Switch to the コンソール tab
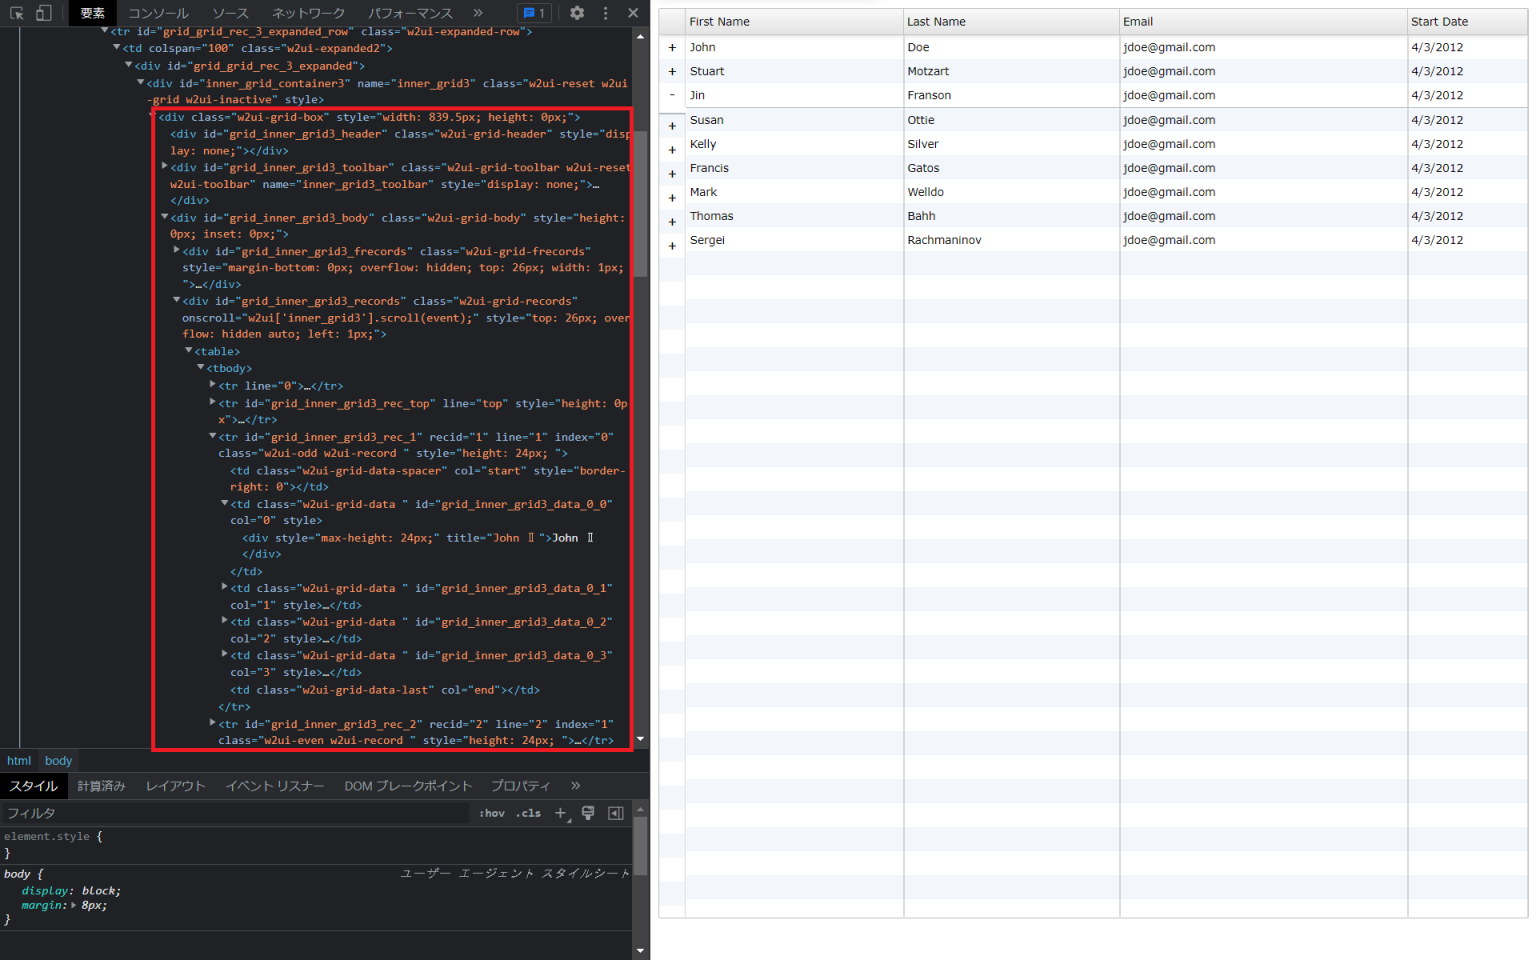This screenshot has height=960, width=1536. (157, 13)
